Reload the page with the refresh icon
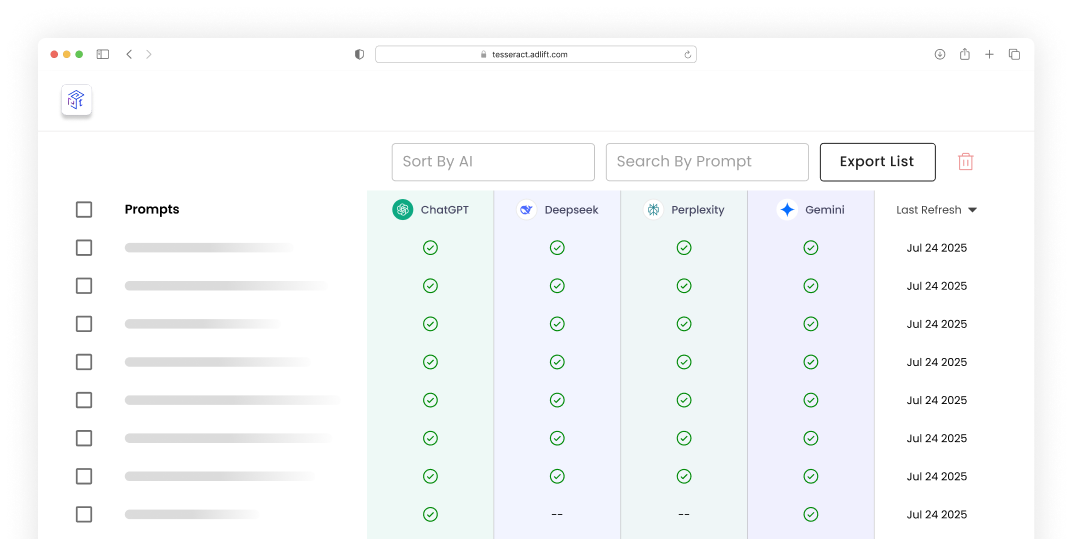 [x=688, y=55]
